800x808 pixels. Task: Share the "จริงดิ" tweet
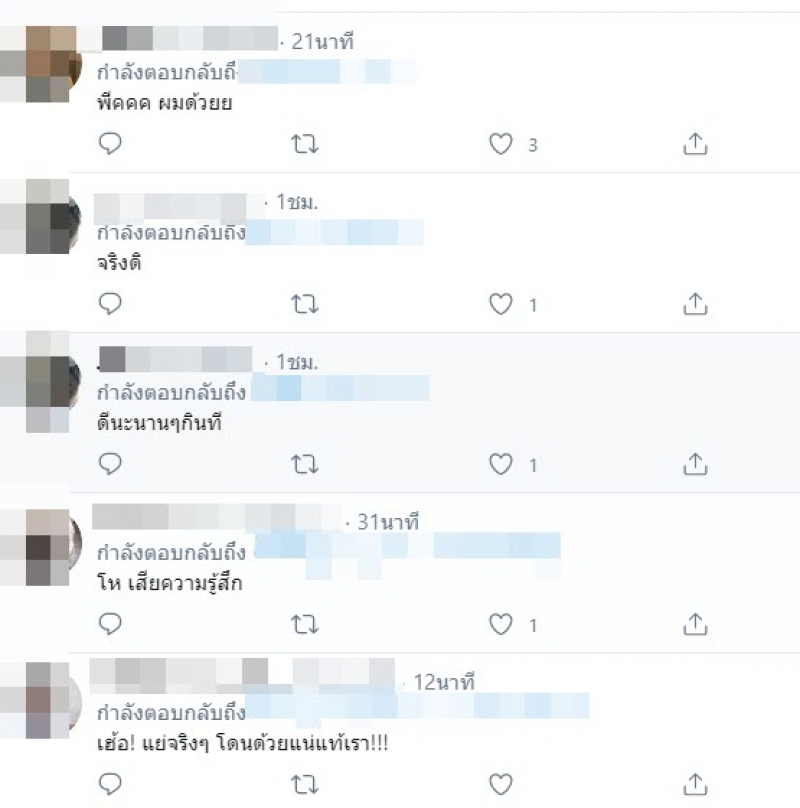tap(695, 304)
